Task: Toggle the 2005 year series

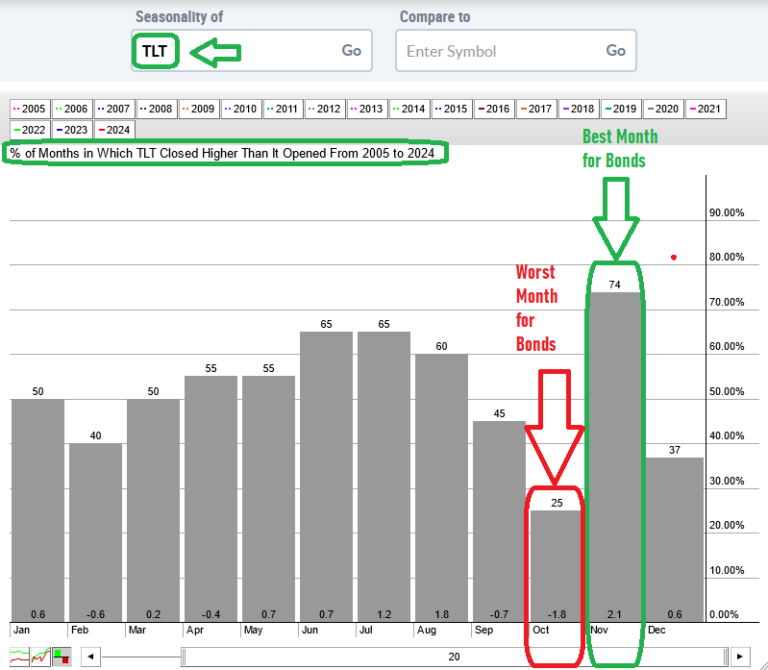Action: click(30, 109)
